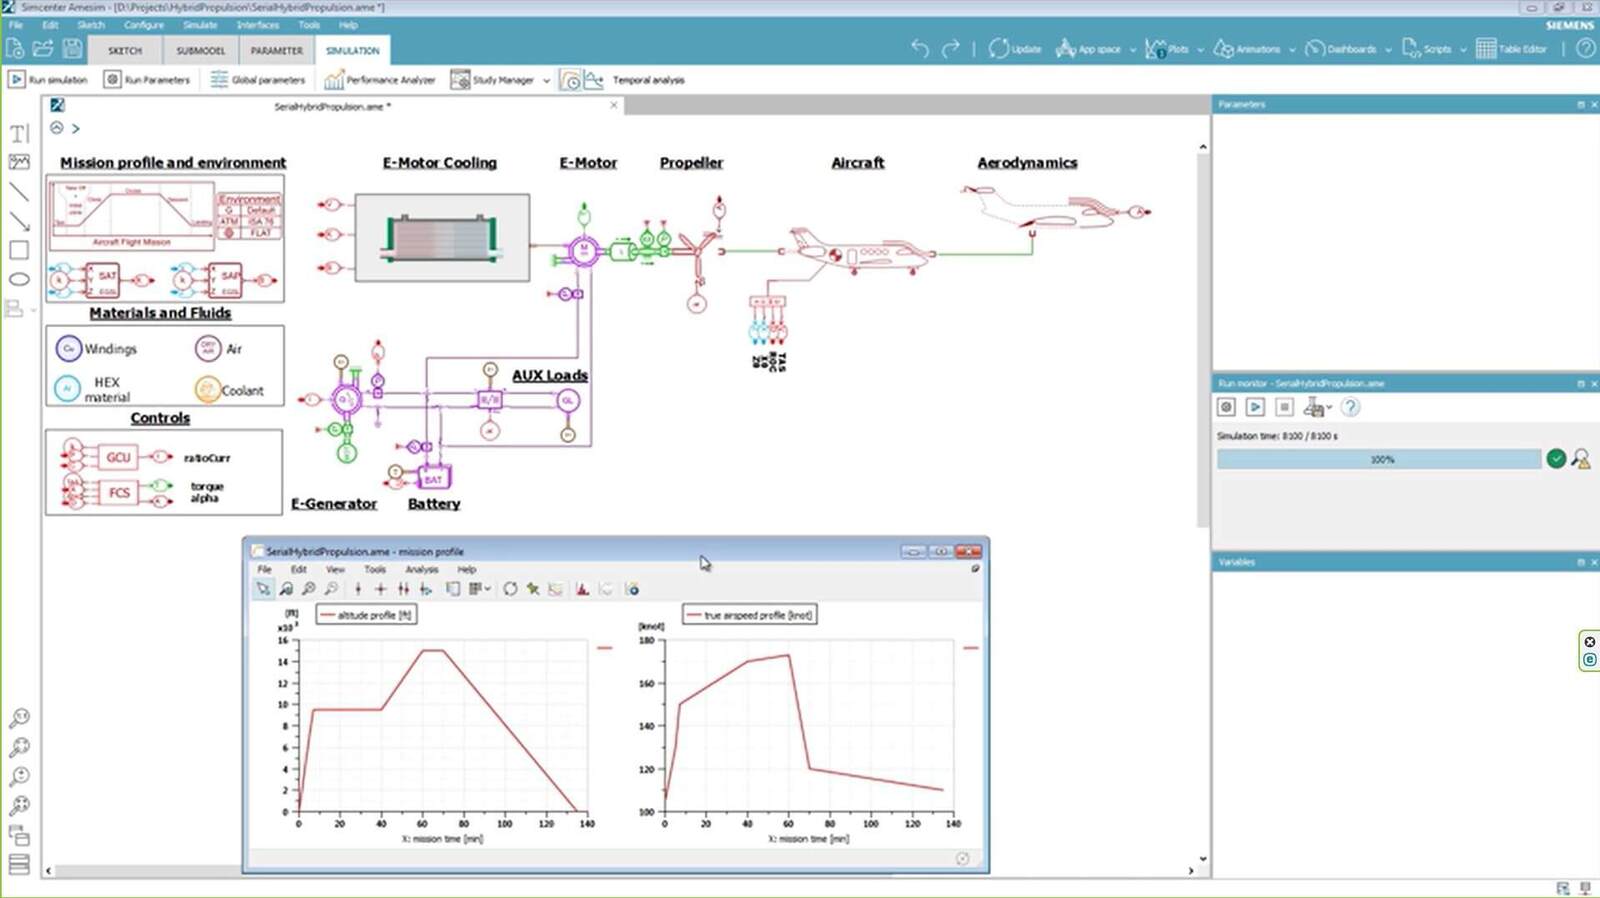
Task: Open the simulation log viewer icon
Action: pos(1581,459)
